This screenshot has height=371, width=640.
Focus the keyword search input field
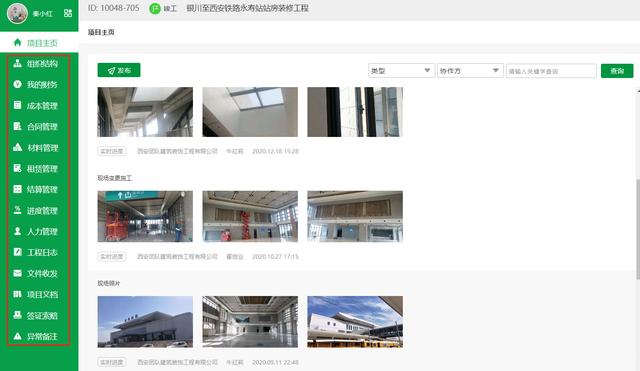tap(551, 71)
